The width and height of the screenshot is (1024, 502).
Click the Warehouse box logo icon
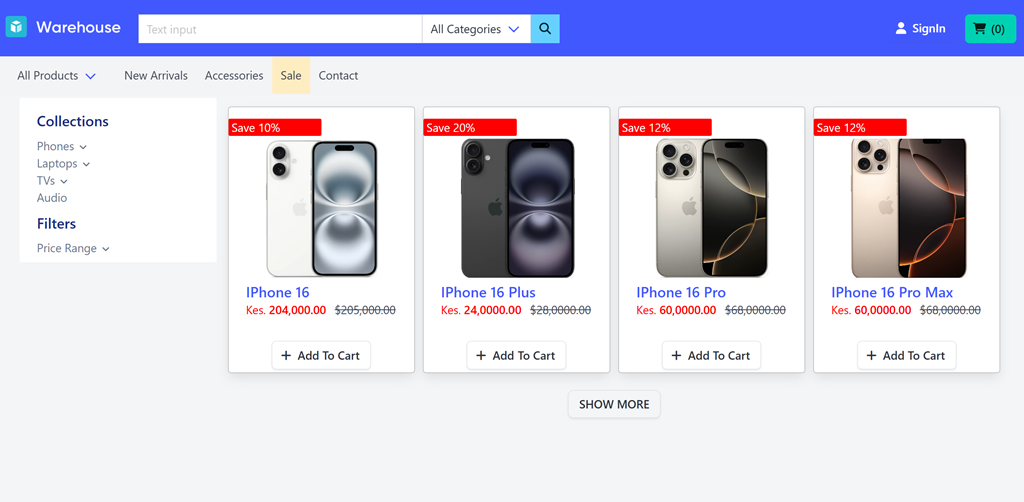pos(16,28)
